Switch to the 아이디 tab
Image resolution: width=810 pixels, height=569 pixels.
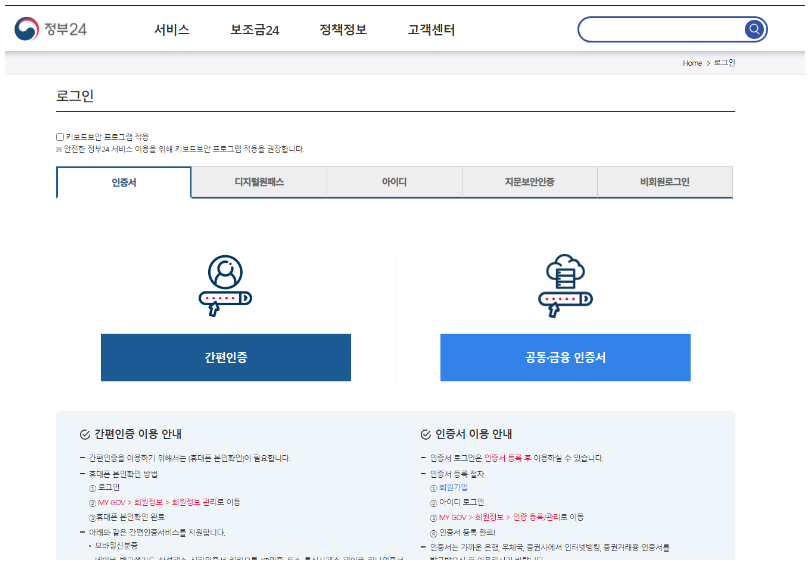[x=394, y=182]
